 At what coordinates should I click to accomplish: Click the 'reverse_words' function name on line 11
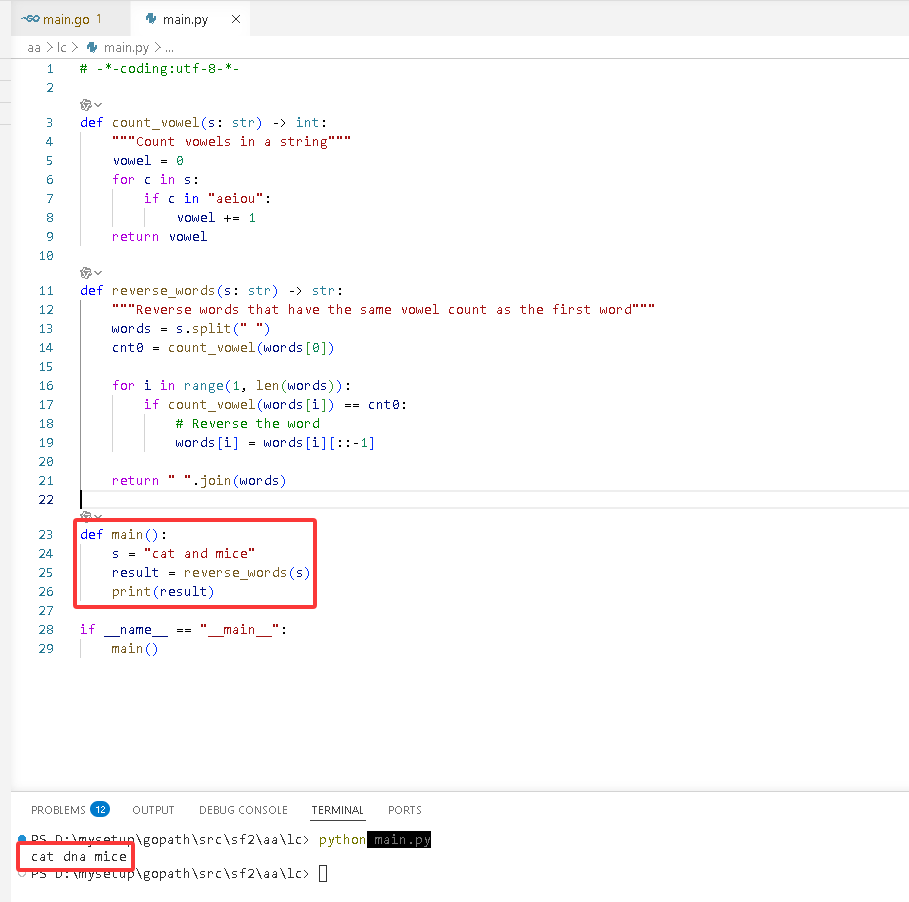163,291
